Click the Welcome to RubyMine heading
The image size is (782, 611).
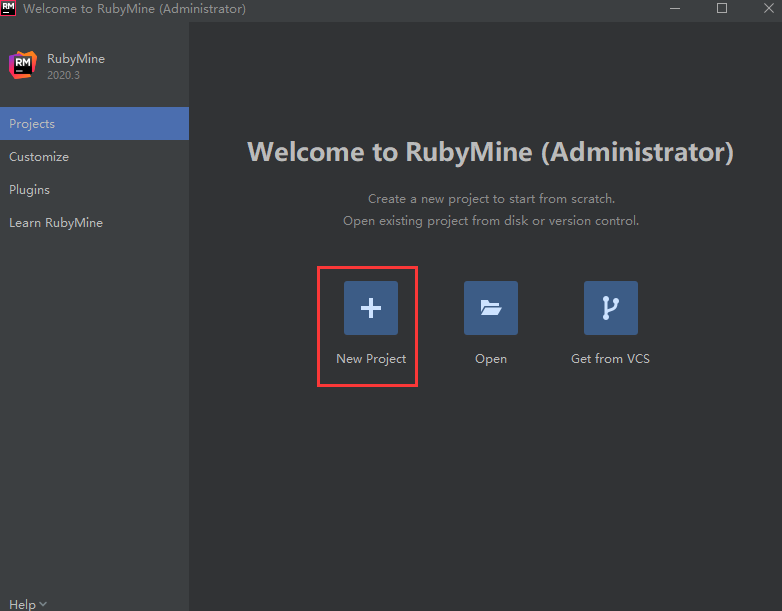[x=490, y=152]
